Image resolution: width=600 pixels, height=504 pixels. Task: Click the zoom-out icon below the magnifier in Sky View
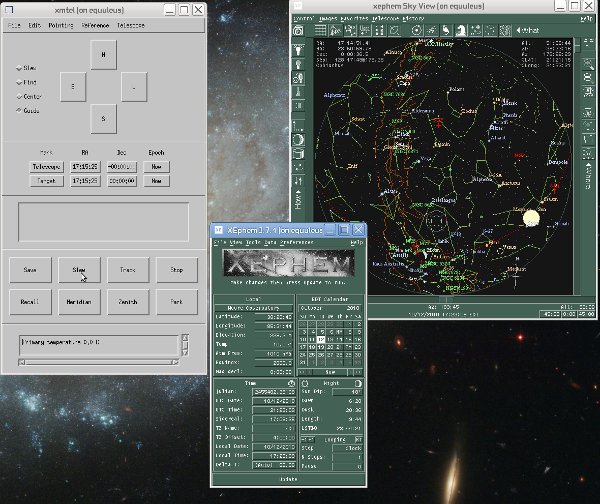(x=589, y=78)
